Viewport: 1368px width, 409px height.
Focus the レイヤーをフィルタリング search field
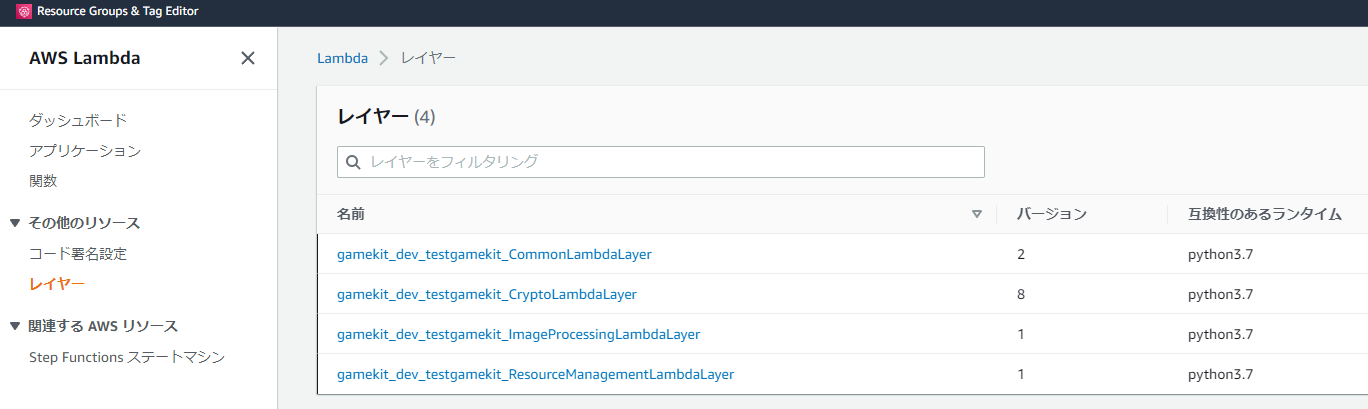(661, 162)
